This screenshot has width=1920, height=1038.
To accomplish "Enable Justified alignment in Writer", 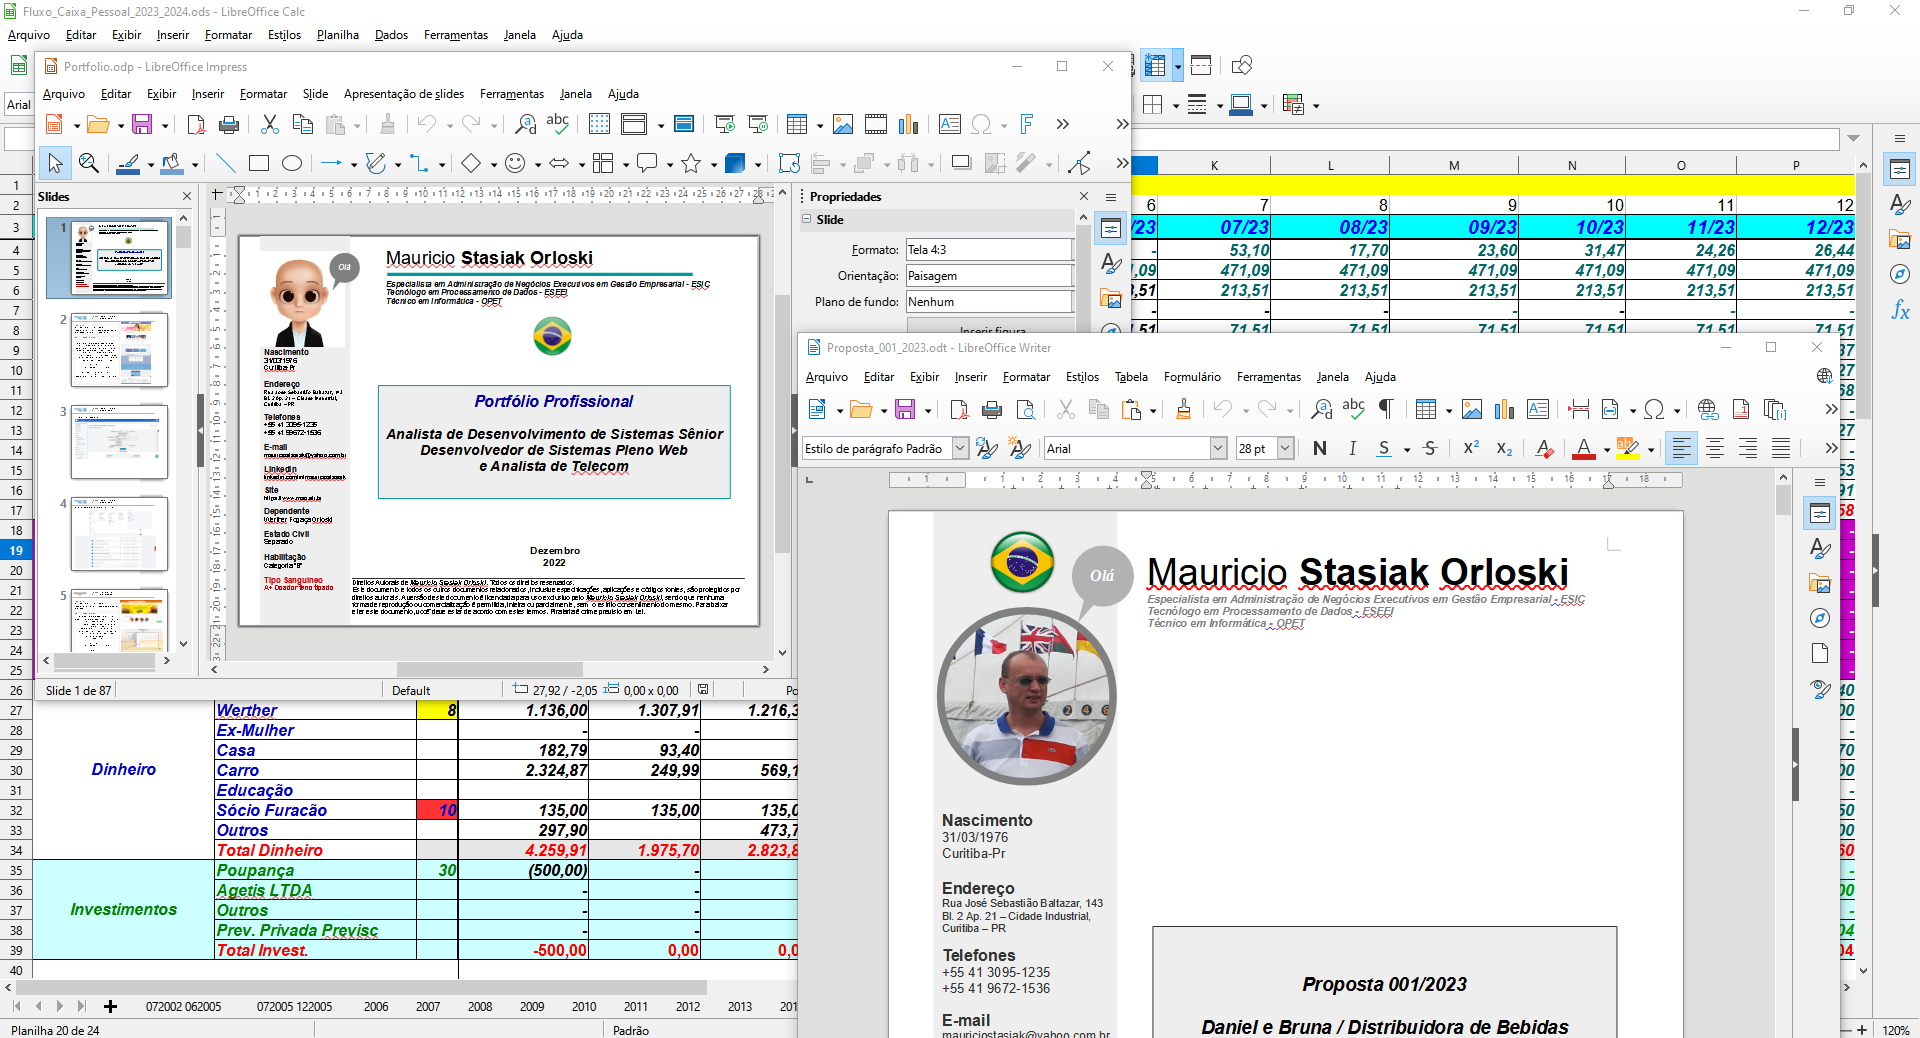I will click(x=1781, y=449).
